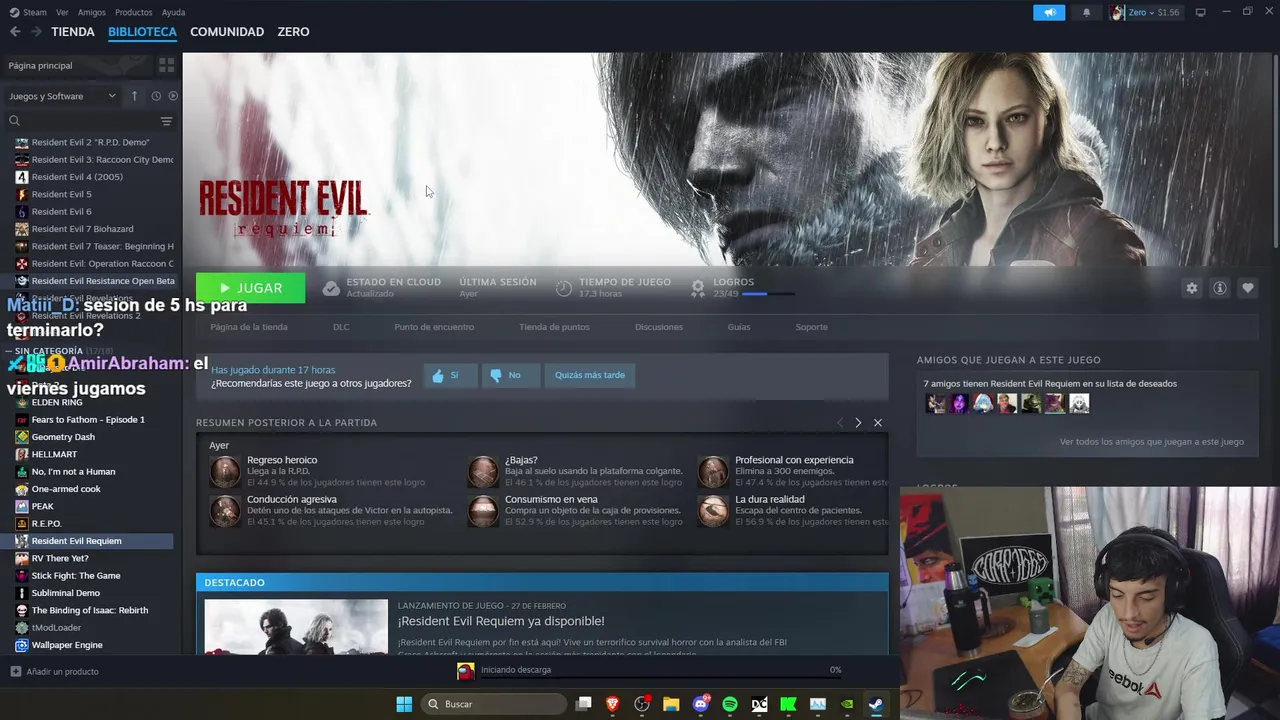Switch to Big Picture mode icon

click(1201, 12)
